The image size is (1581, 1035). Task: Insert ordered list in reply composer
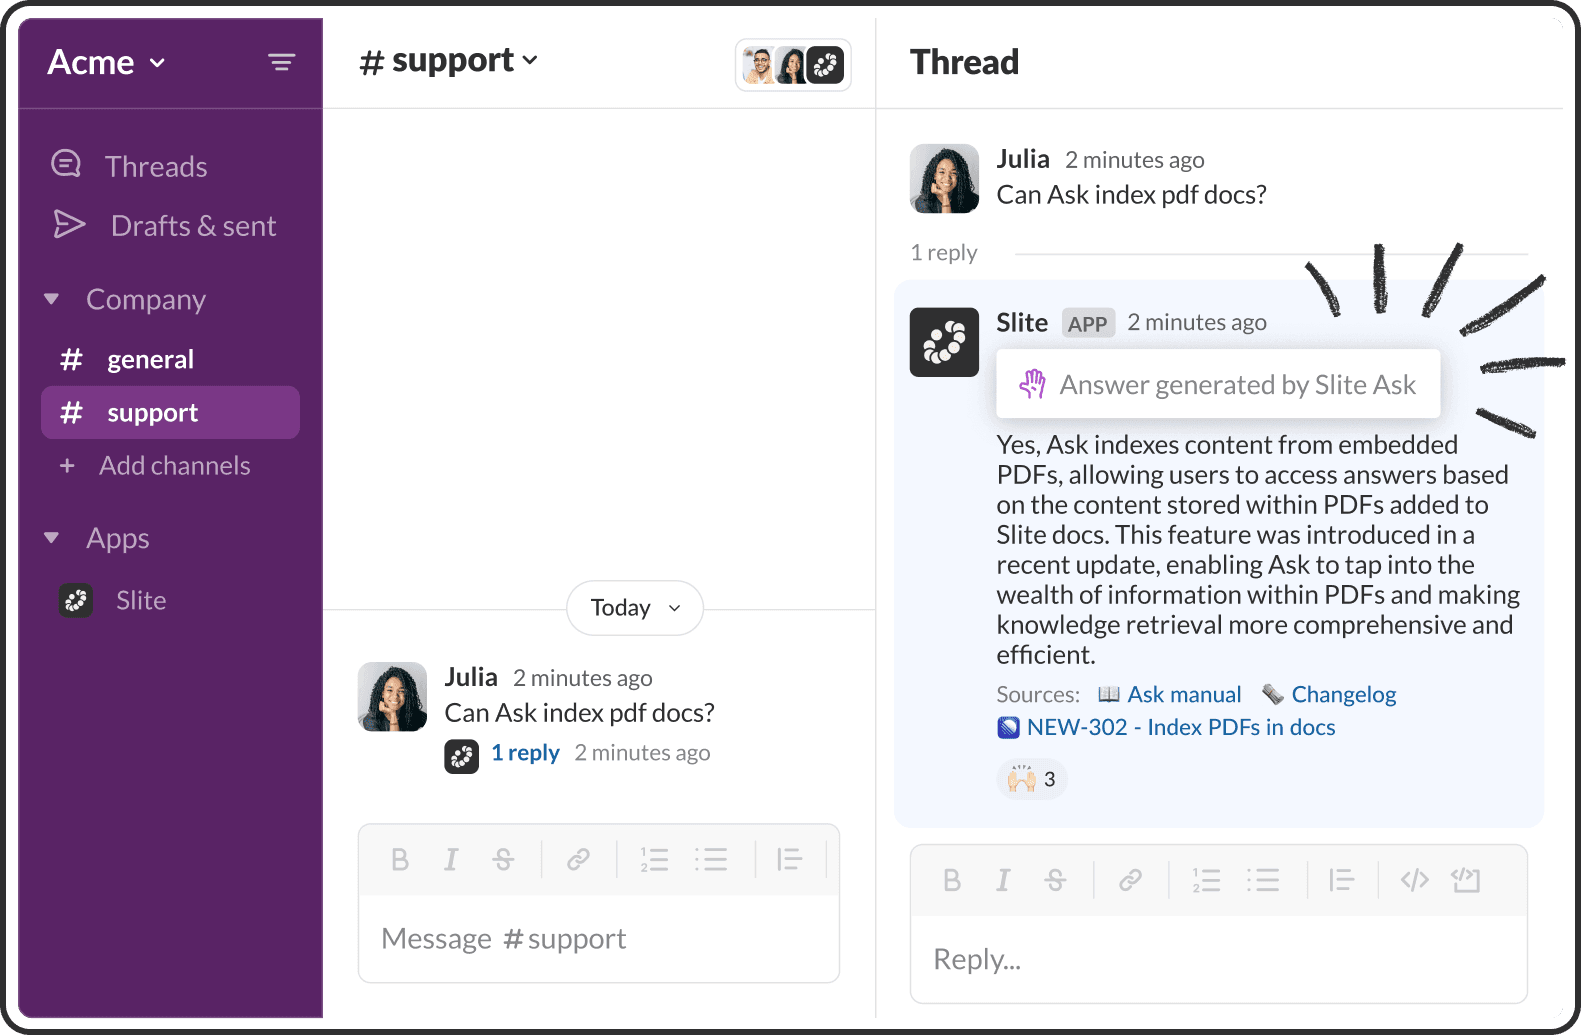coord(1206,880)
